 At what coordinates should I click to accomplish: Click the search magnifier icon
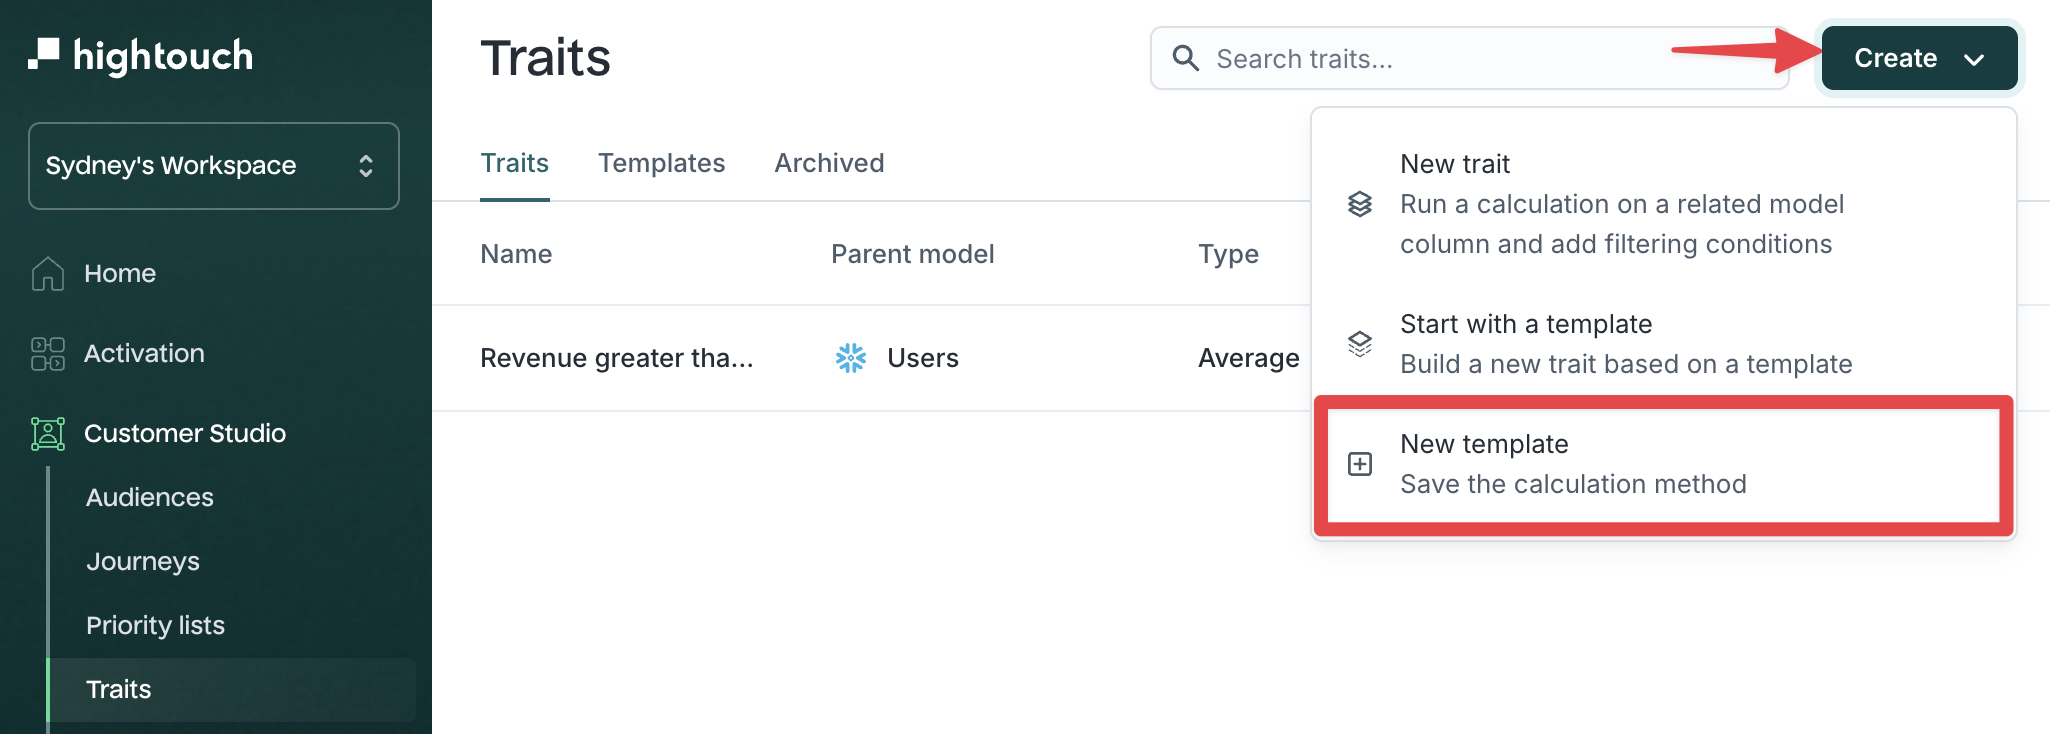(x=1185, y=58)
